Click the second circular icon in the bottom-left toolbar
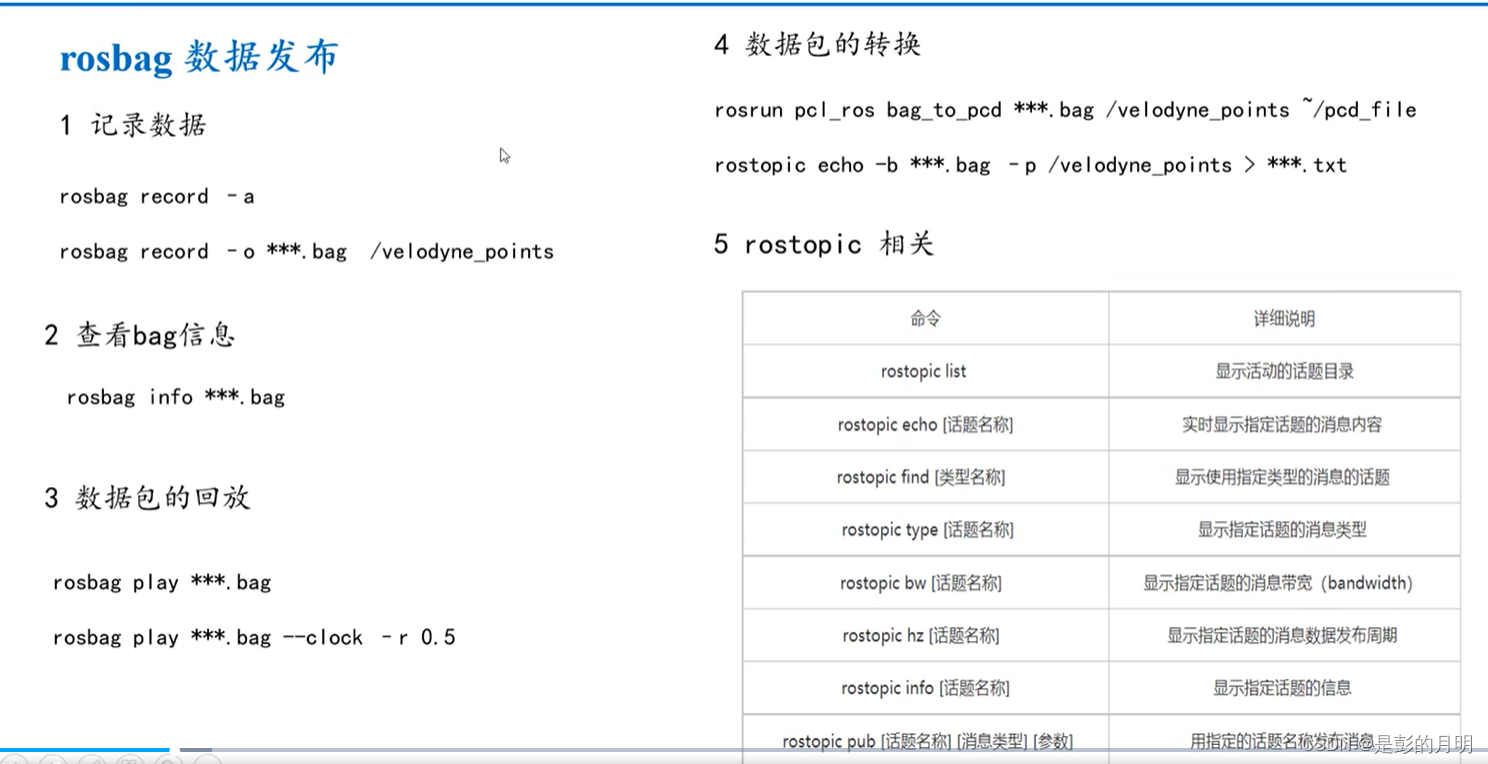 [x=52, y=760]
